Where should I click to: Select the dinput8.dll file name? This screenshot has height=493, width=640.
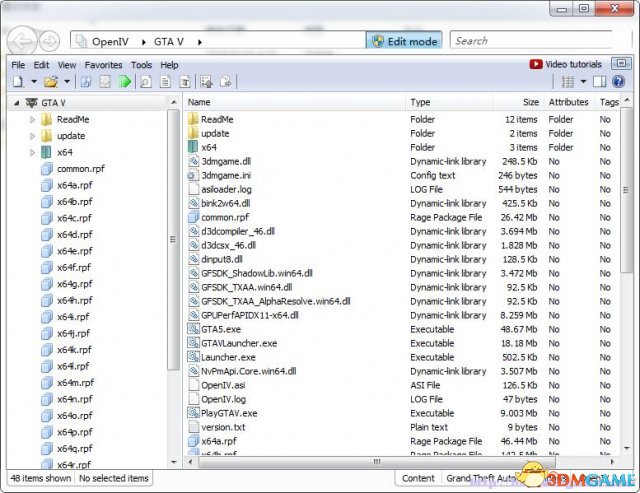pyautogui.click(x=222, y=259)
